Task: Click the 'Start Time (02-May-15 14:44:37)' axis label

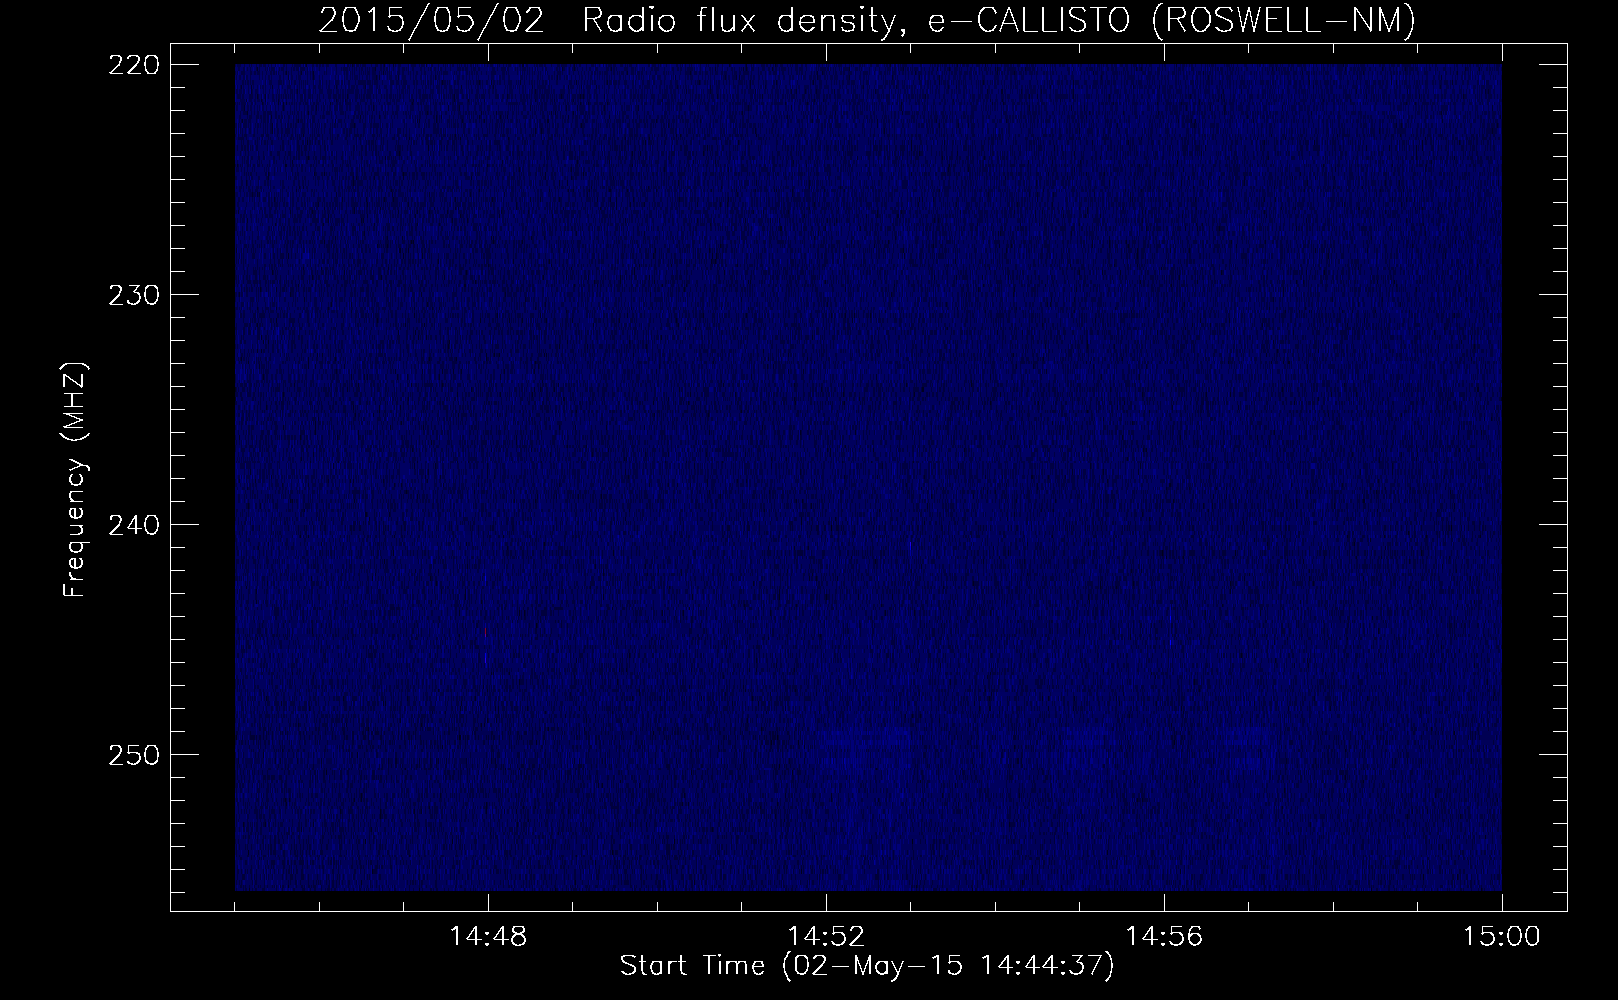Action: [866, 967]
